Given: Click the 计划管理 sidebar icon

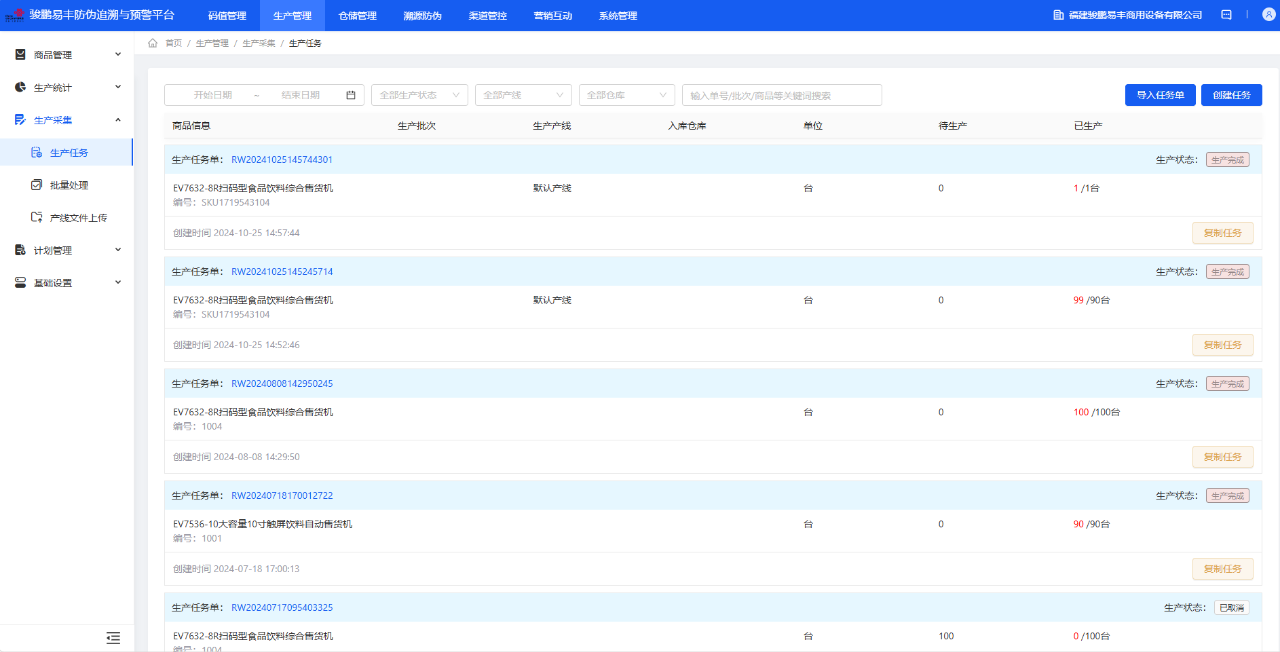Looking at the screenshot, I should [20, 250].
